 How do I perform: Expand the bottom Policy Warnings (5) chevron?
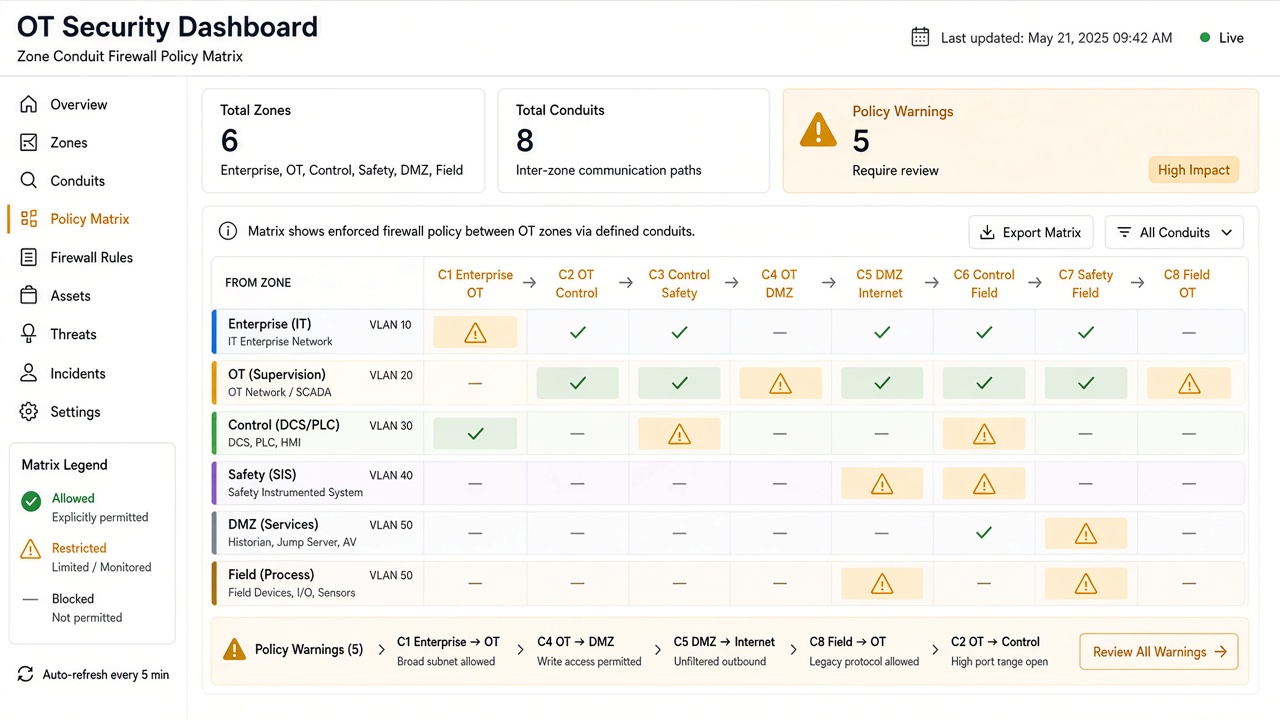(381, 650)
